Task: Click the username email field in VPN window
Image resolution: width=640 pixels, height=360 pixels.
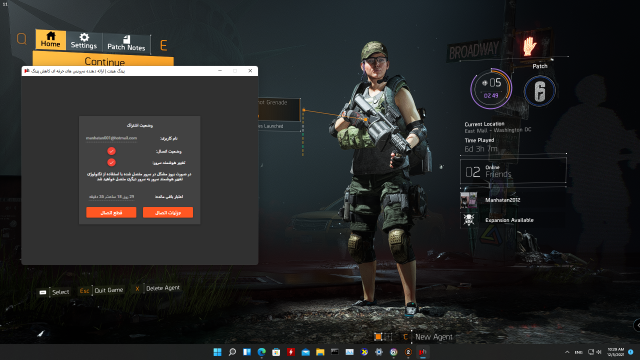Action: (111, 138)
